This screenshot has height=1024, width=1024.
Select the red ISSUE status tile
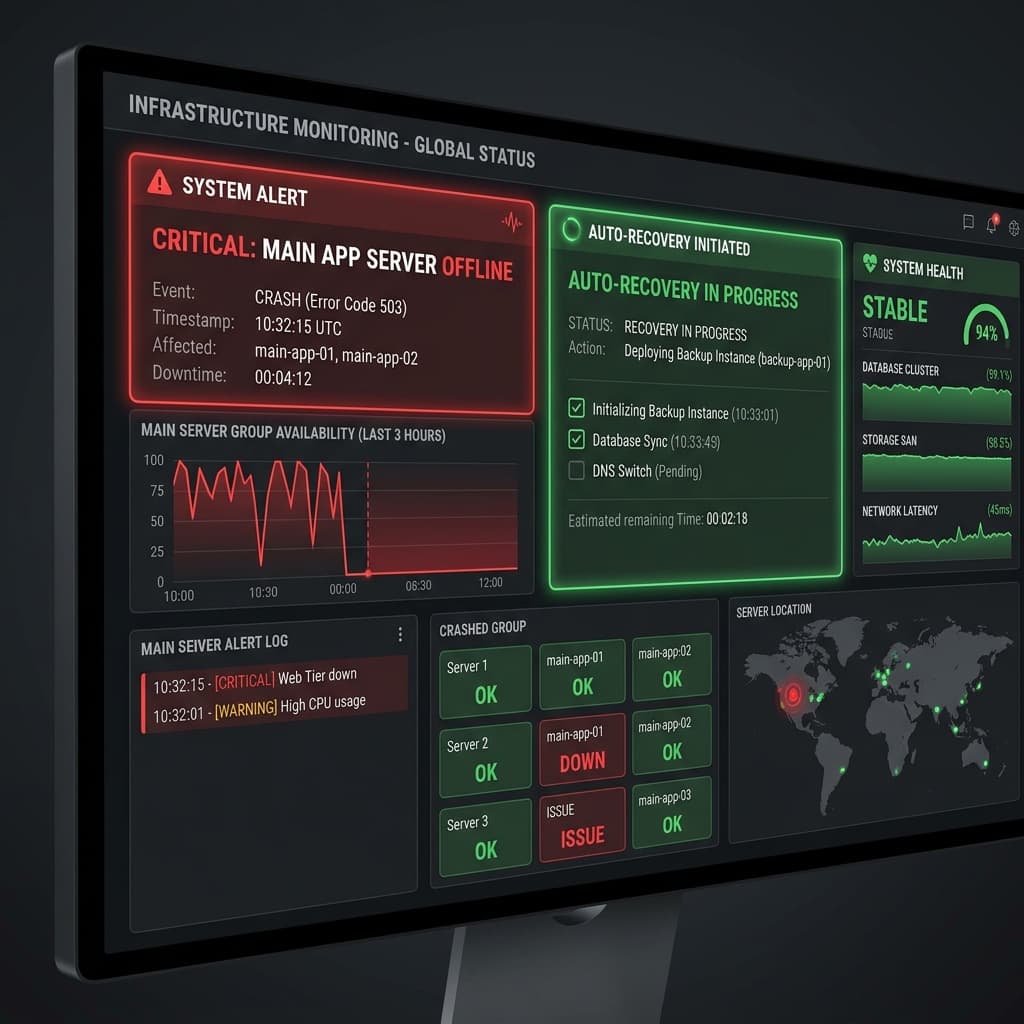[x=582, y=825]
